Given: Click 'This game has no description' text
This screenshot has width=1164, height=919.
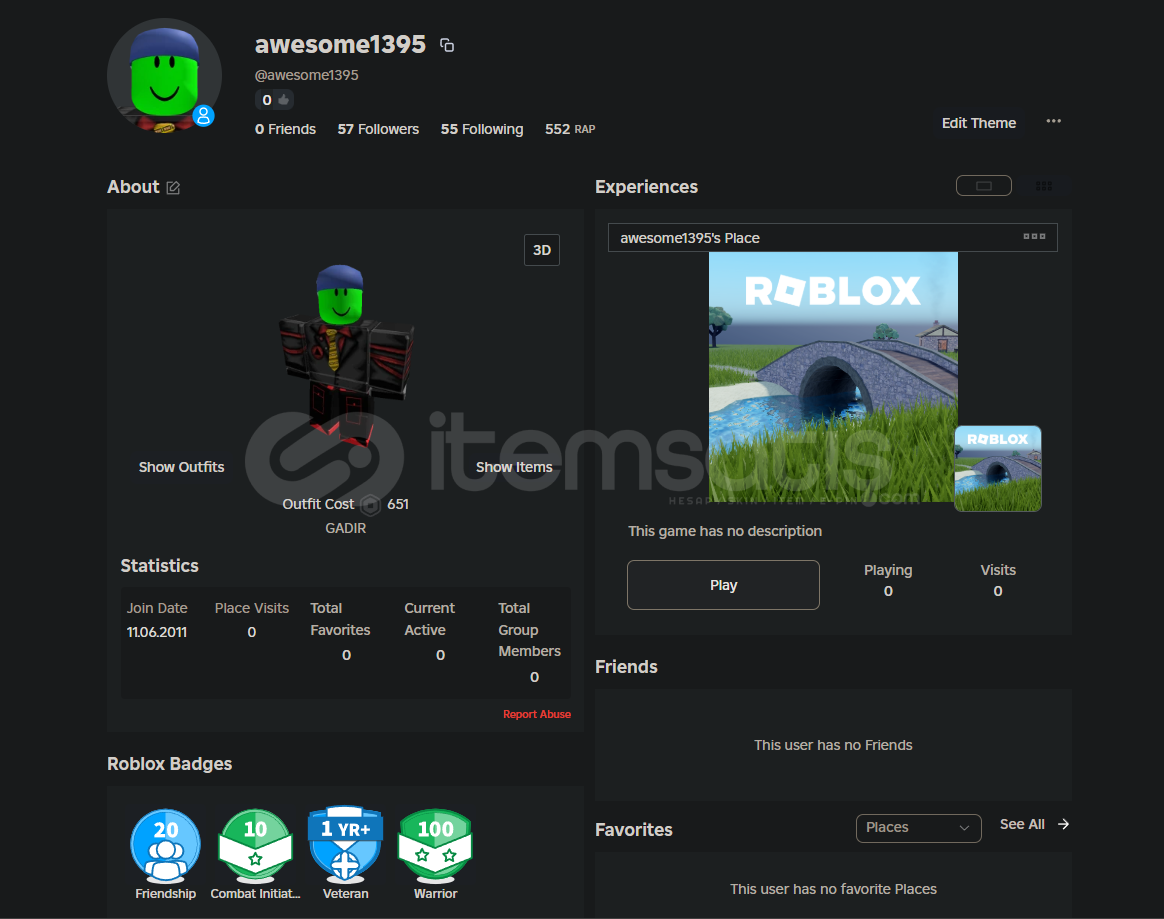Looking at the screenshot, I should point(725,532).
